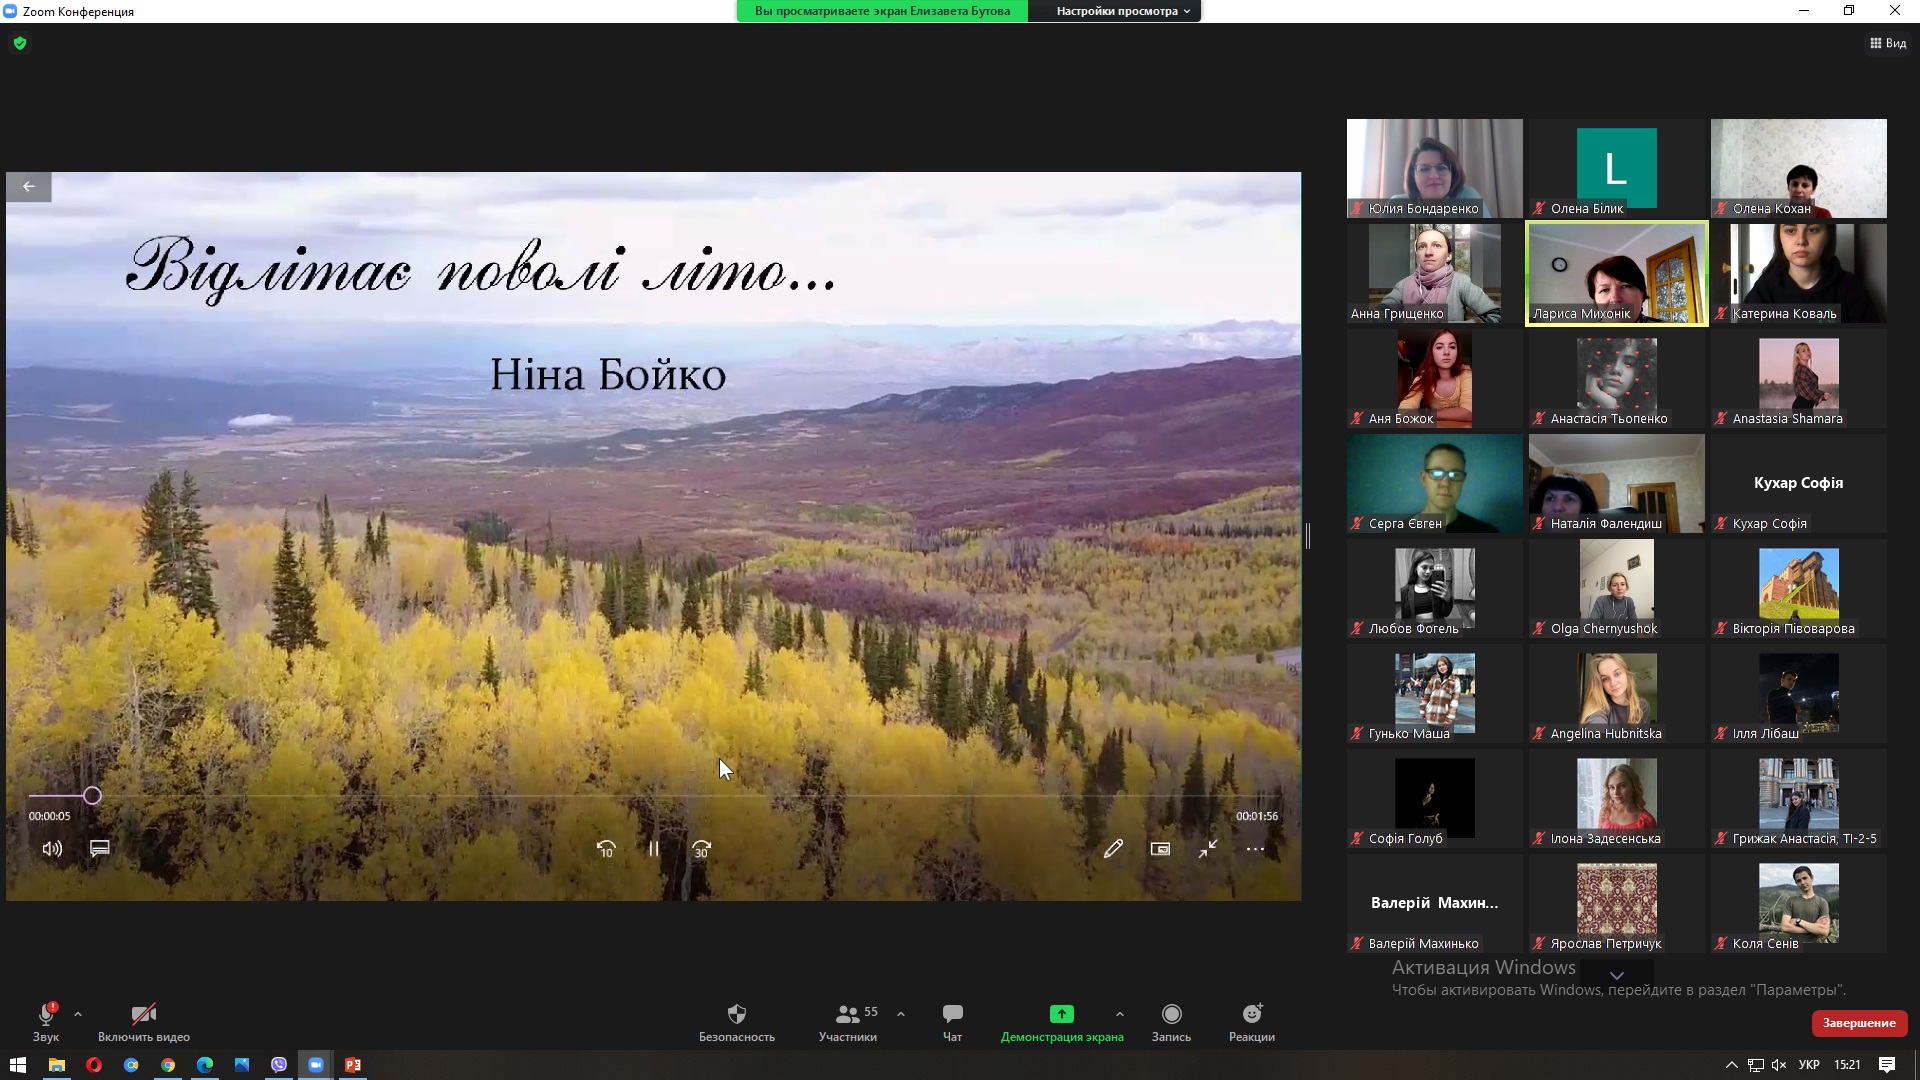Pause the playing video

point(653,849)
